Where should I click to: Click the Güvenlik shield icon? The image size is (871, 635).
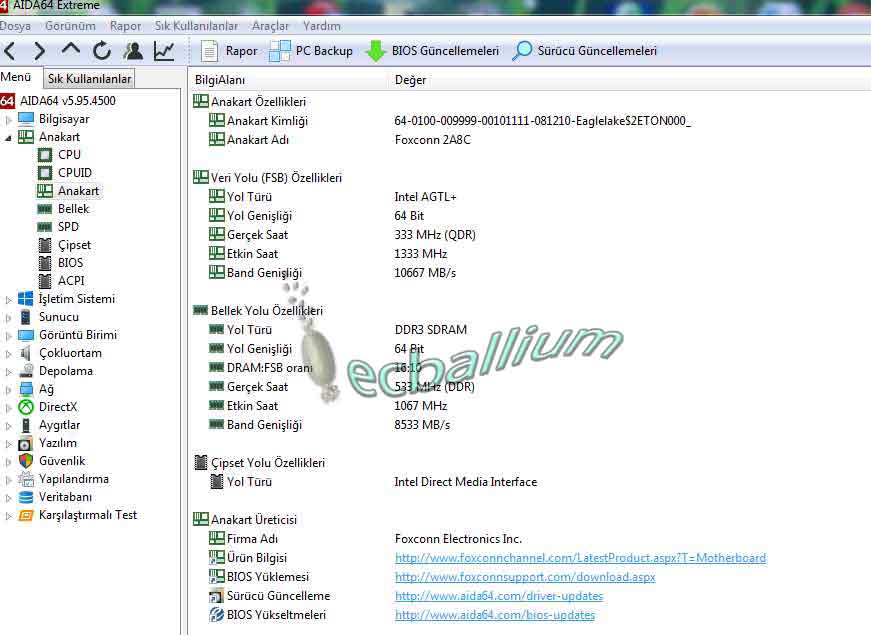[x=26, y=461]
